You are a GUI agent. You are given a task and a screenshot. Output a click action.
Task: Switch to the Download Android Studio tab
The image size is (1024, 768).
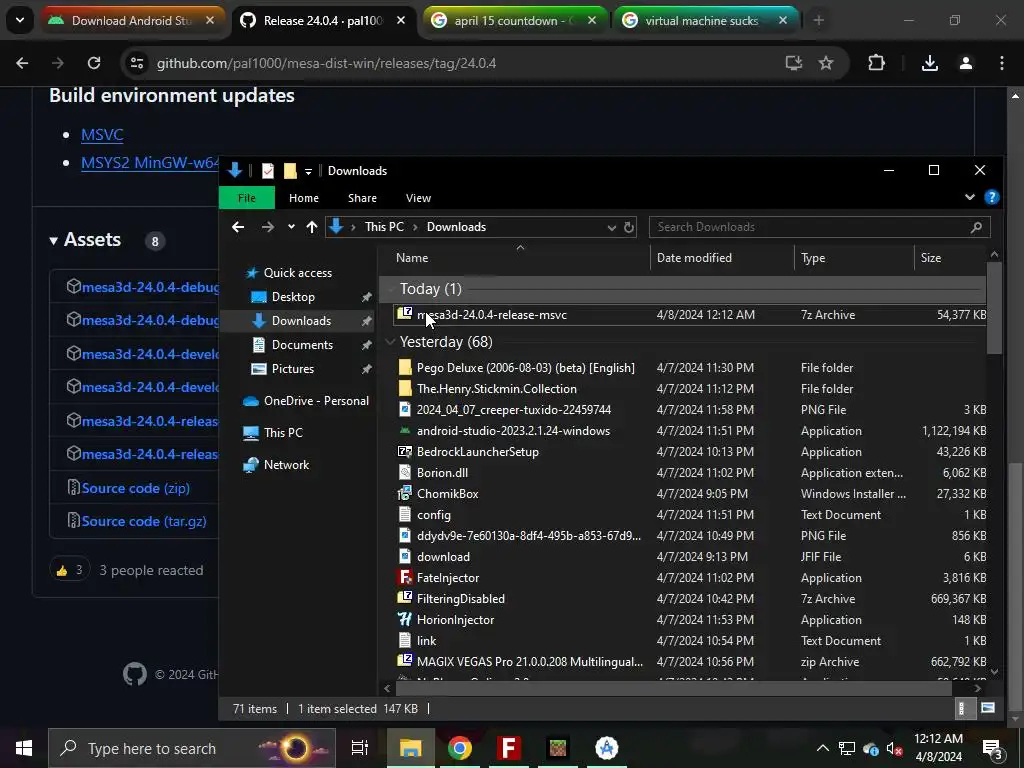(132, 20)
